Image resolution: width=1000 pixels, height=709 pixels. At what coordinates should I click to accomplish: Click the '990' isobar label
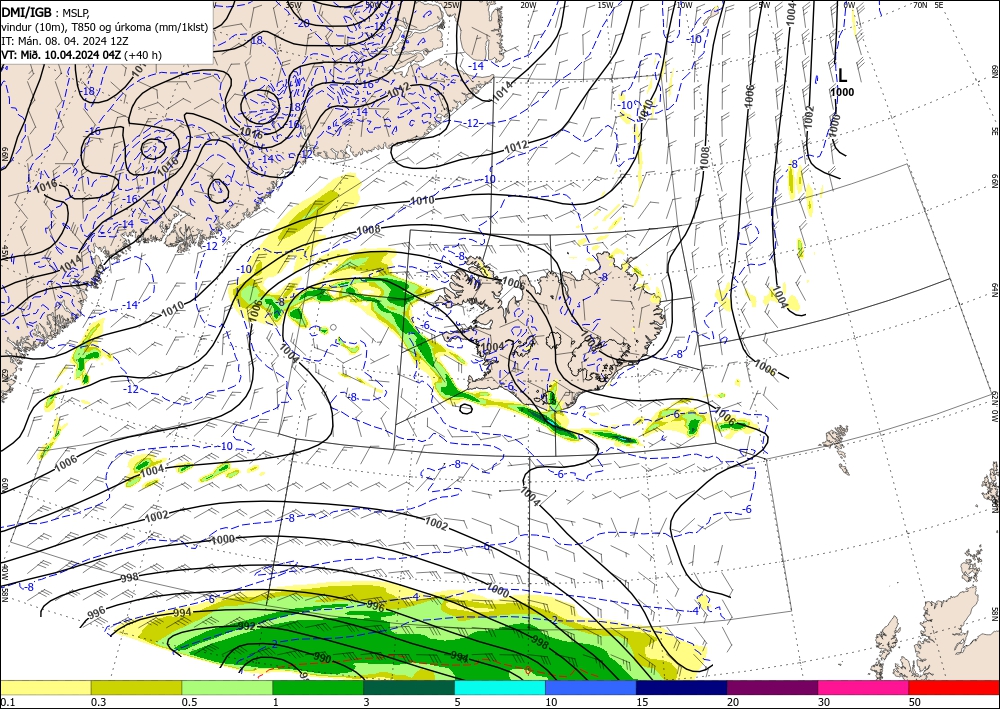point(322,659)
